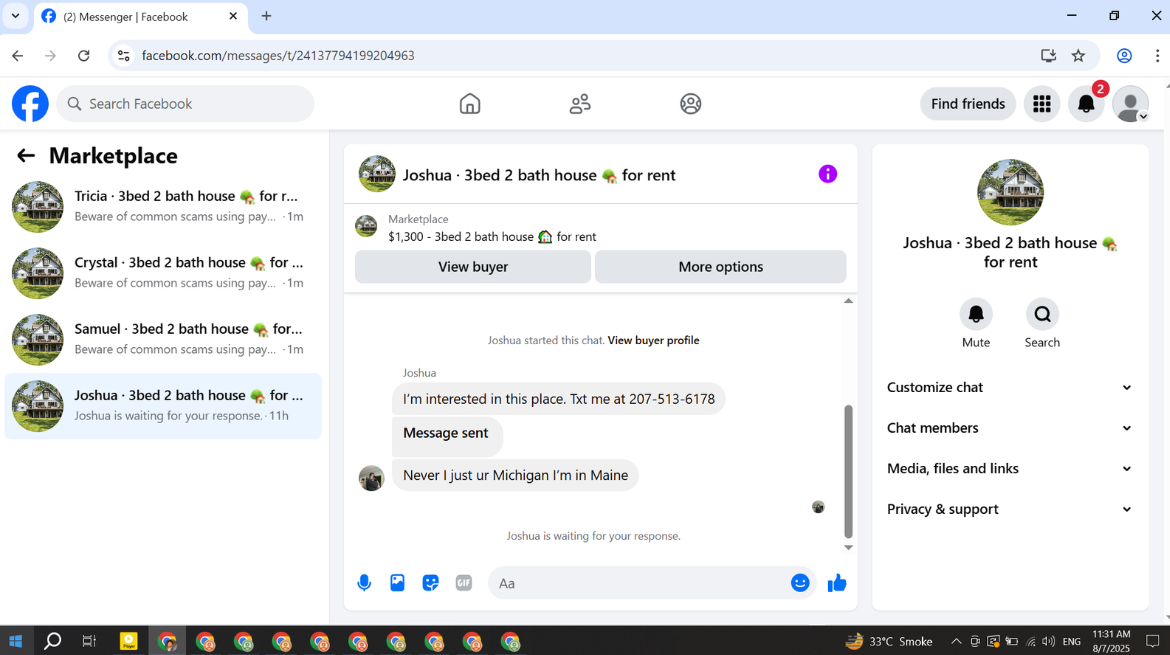The width and height of the screenshot is (1170, 655).
Task: Click the Send a voice clip microphone icon
Action: point(364,583)
